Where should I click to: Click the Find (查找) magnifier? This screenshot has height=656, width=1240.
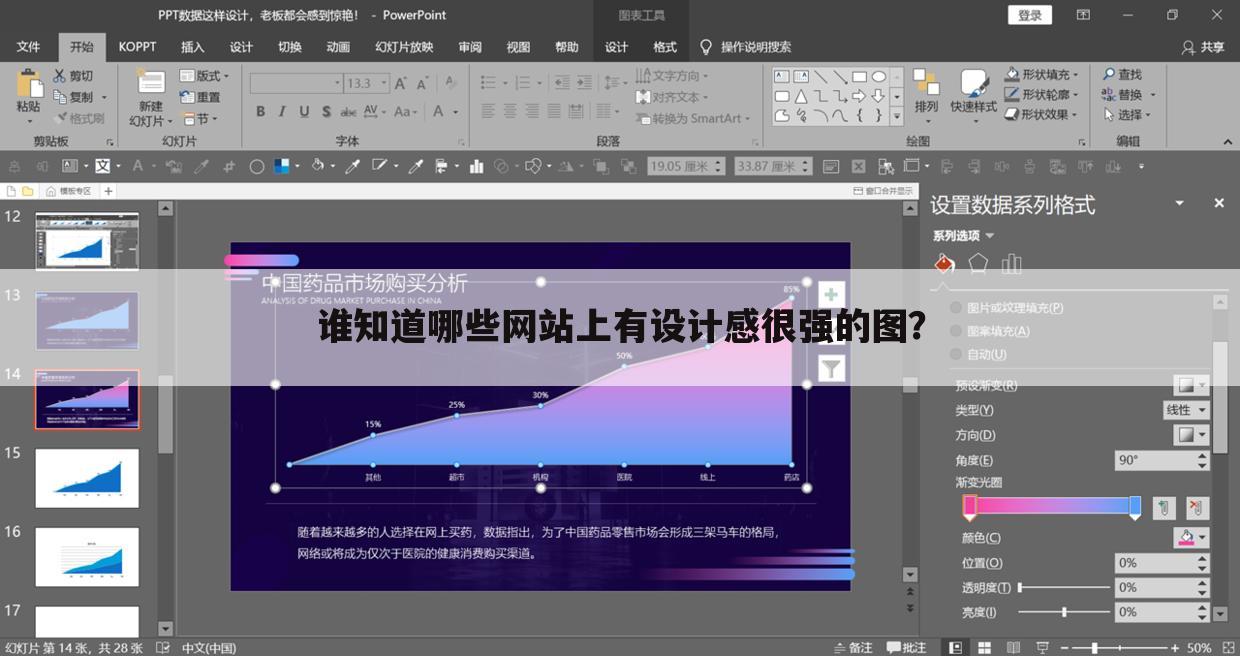(1109, 75)
